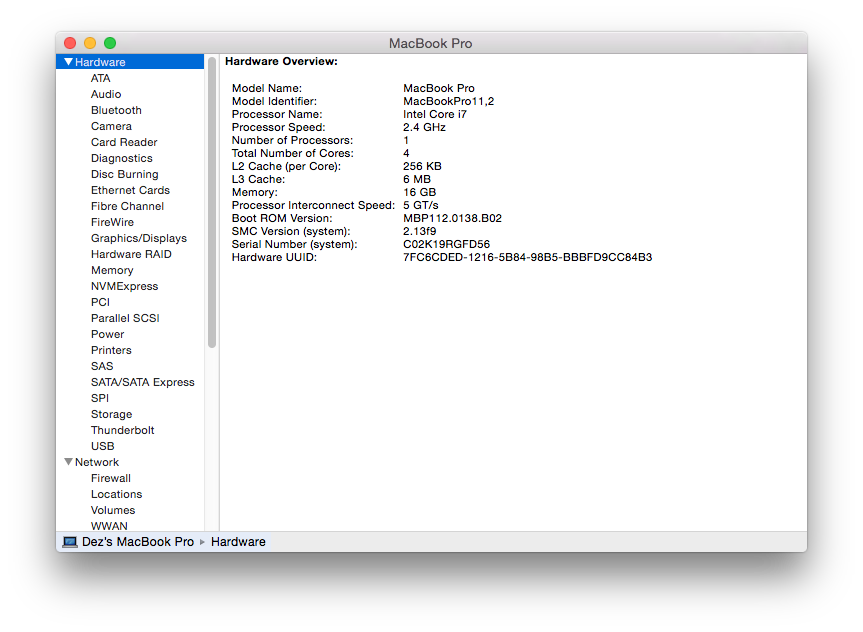Viewport: 863px width, 632px height.
Task: Click the Total Number of Cores label
Action: click(x=293, y=153)
